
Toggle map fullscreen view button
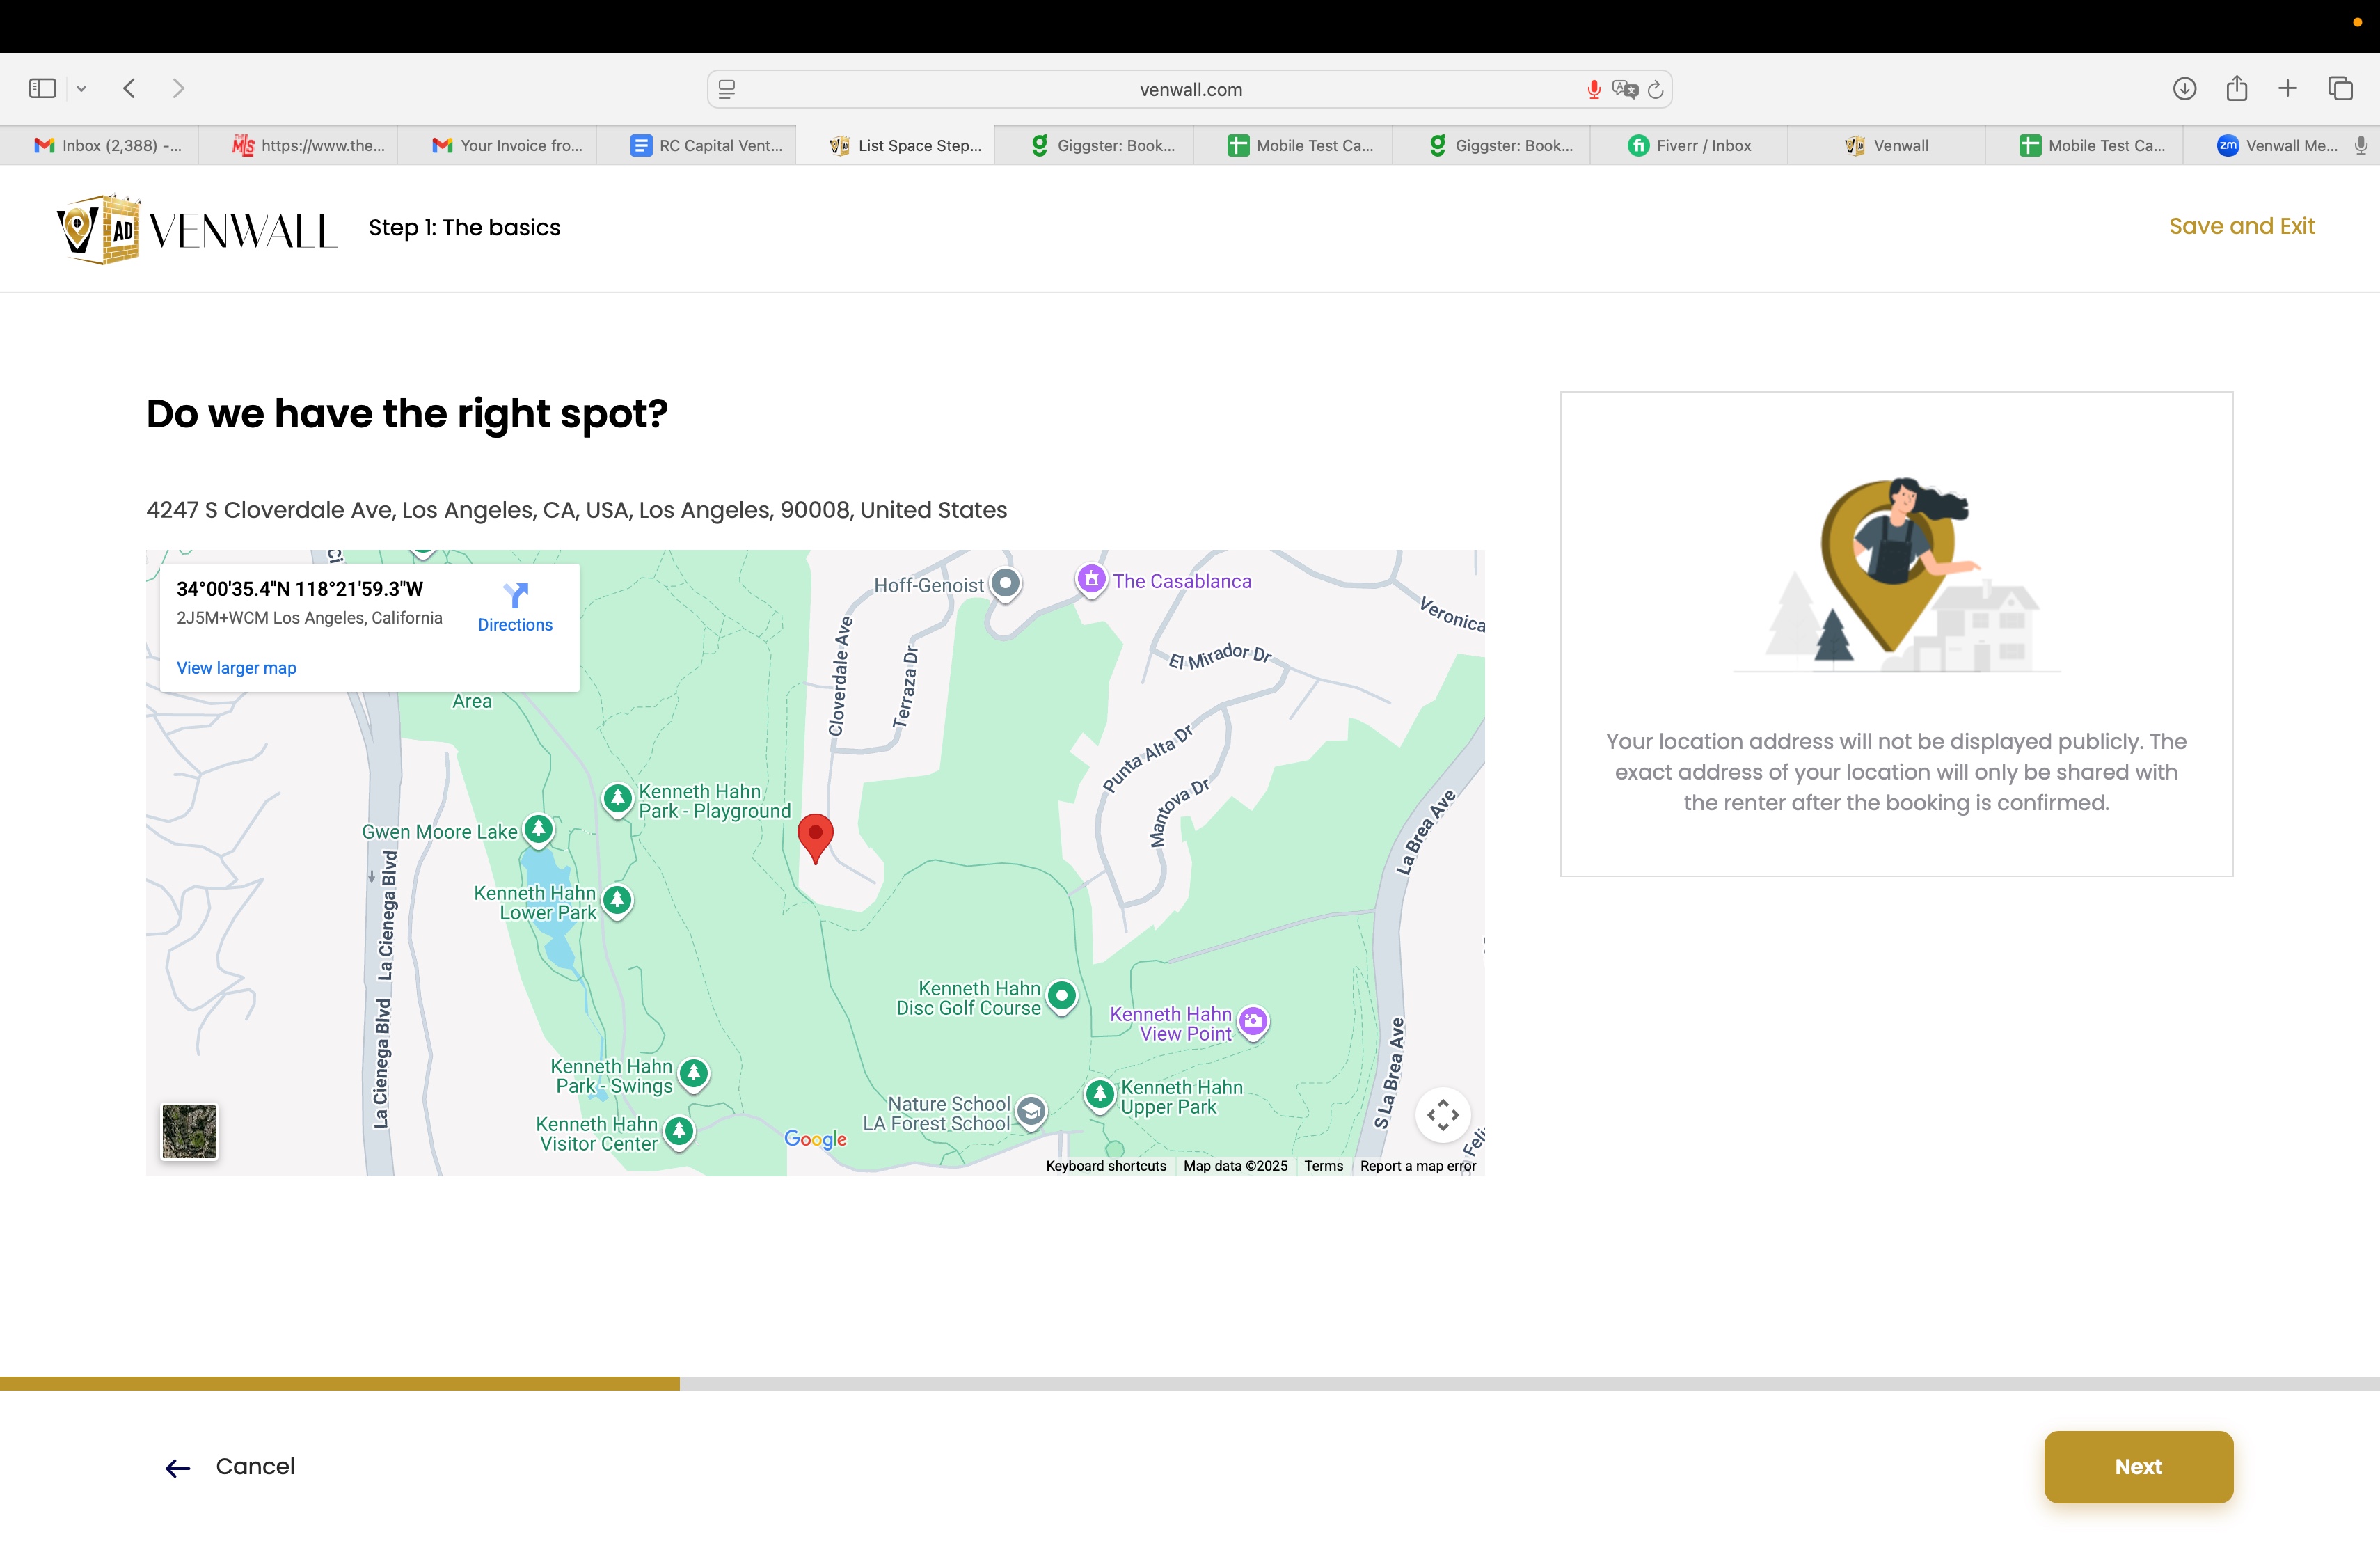(1442, 1114)
